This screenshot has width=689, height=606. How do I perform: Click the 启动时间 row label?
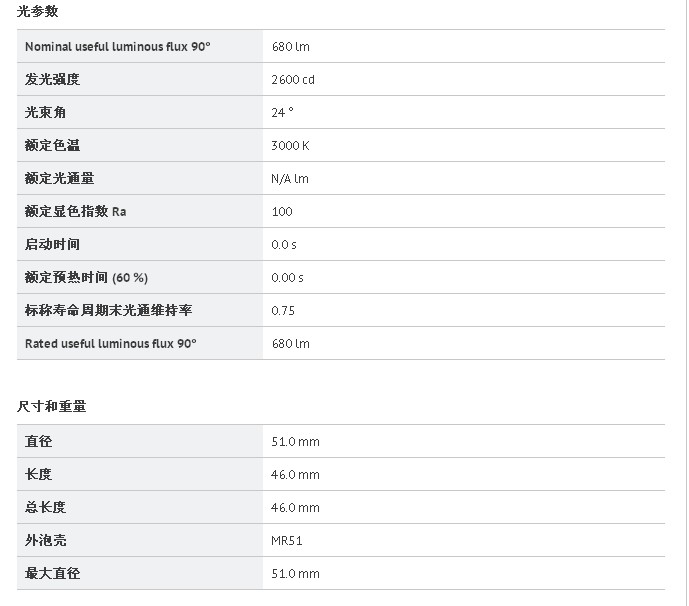(x=52, y=244)
